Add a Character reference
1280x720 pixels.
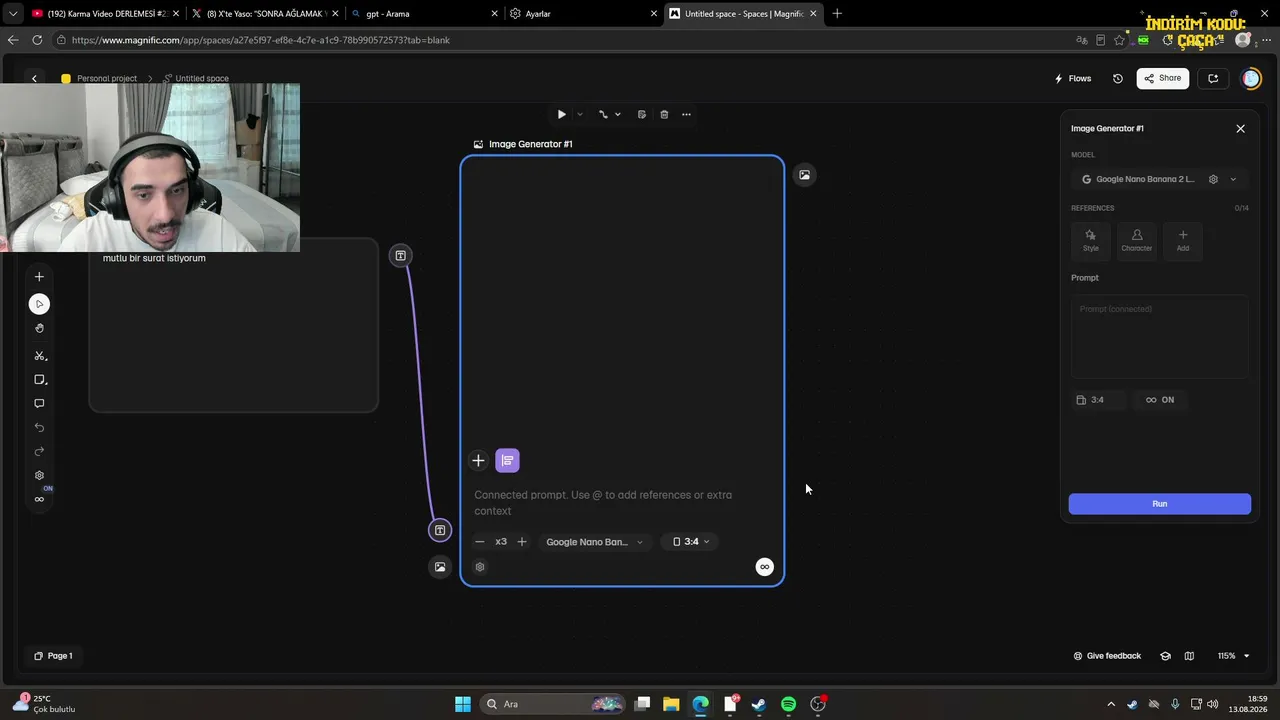1136,240
